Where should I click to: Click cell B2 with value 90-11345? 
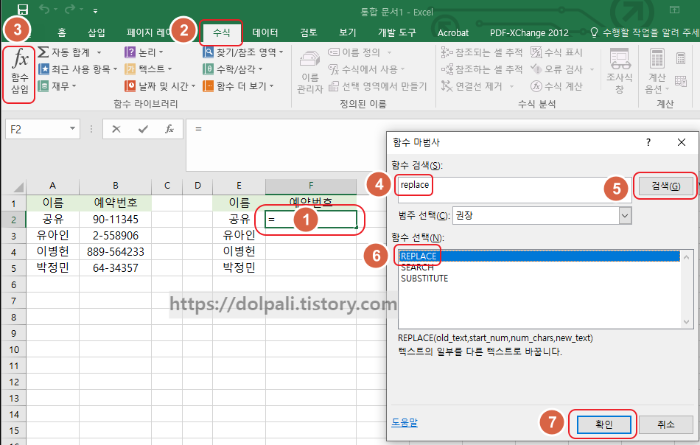[115, 219]
